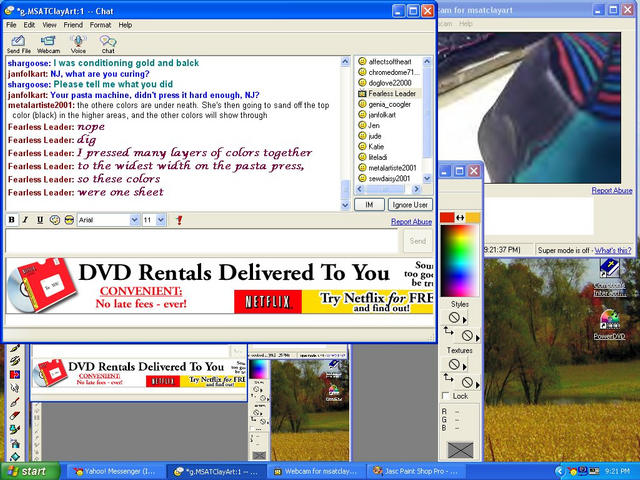This screenshot has width=640, height=480.
Task: Click into the chat message input field
Action: (x=202, y=241)
